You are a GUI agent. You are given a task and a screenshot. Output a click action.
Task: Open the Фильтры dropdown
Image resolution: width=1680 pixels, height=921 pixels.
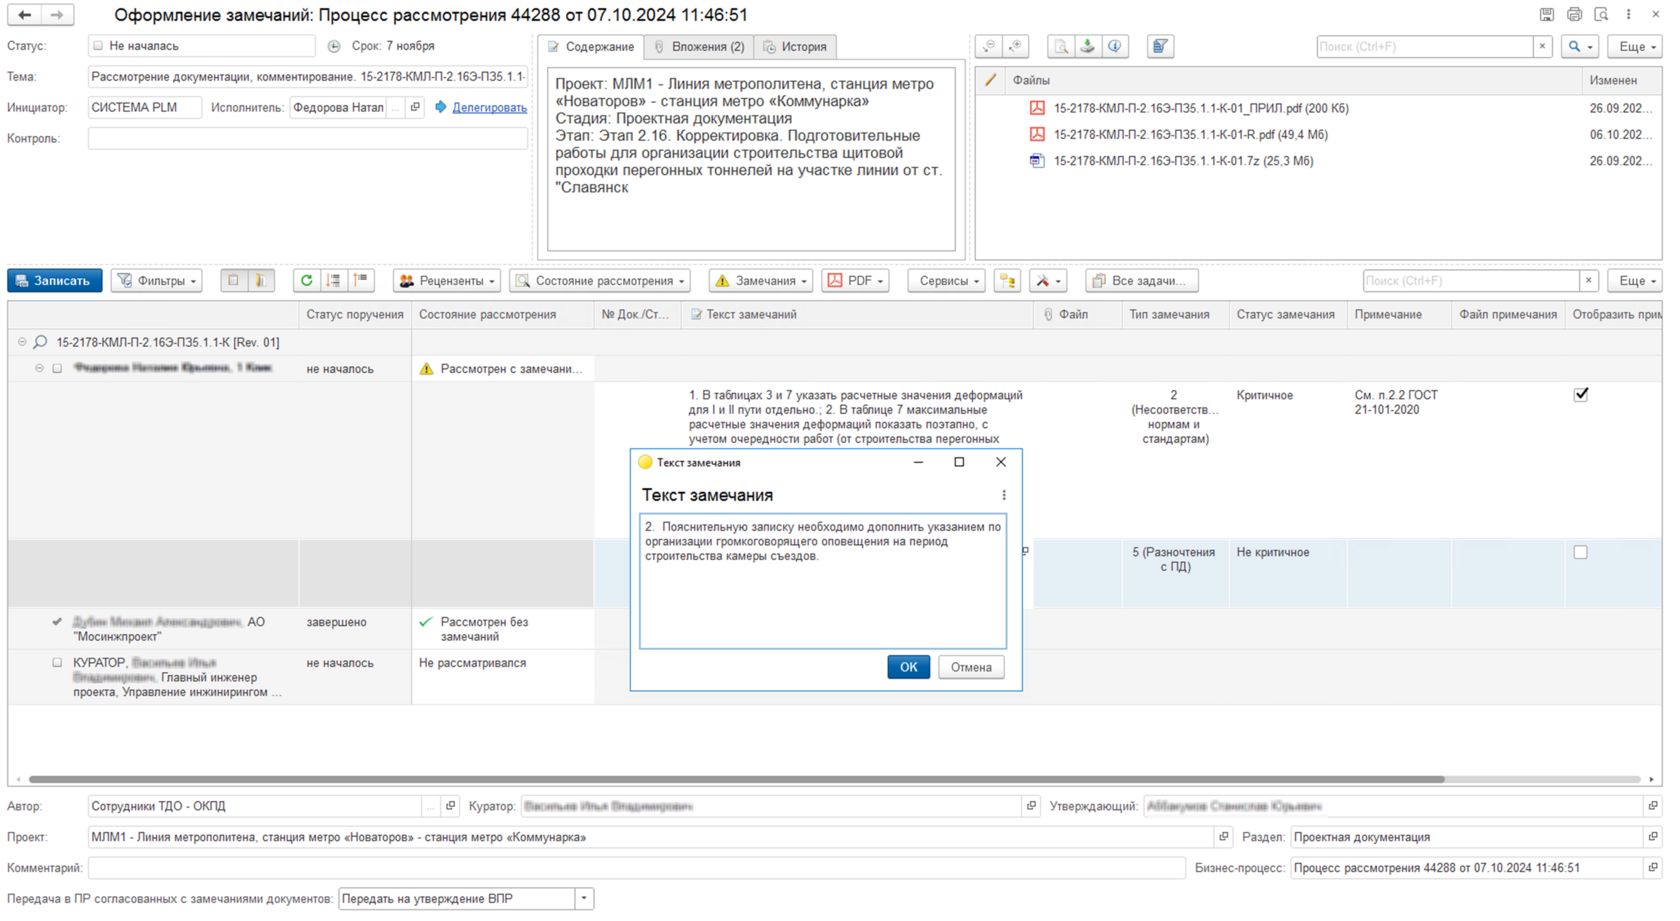coord(157,281)
